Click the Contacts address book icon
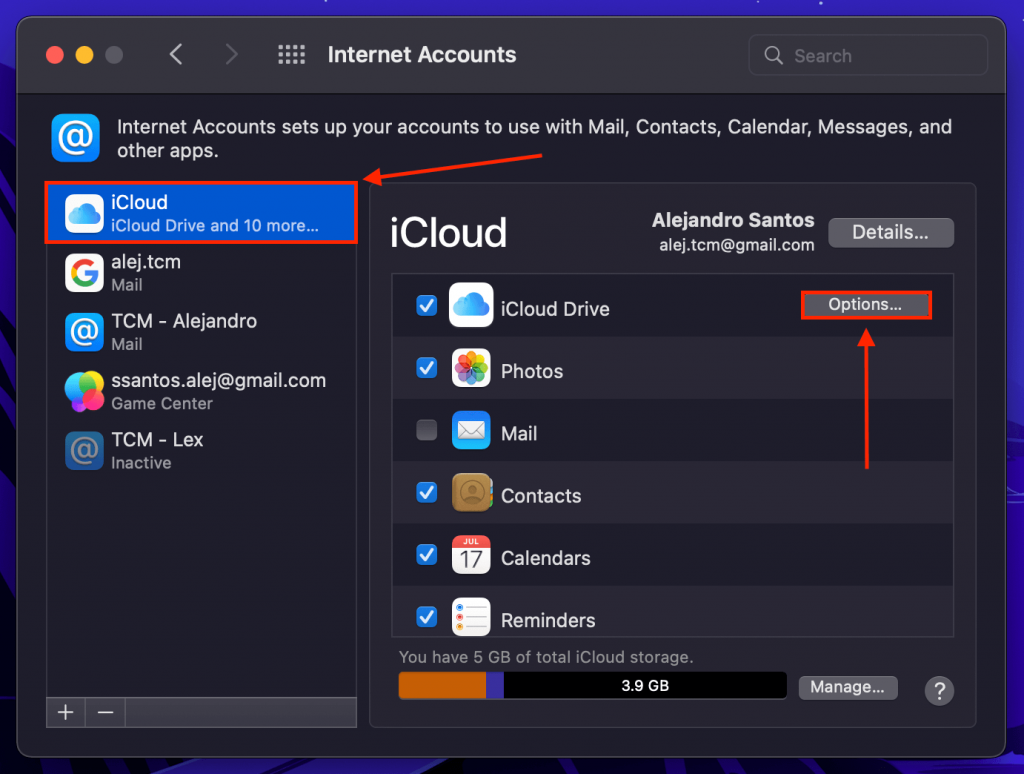Image resolution: width=1024 pixels, height=774 pixels. (471, 494)
